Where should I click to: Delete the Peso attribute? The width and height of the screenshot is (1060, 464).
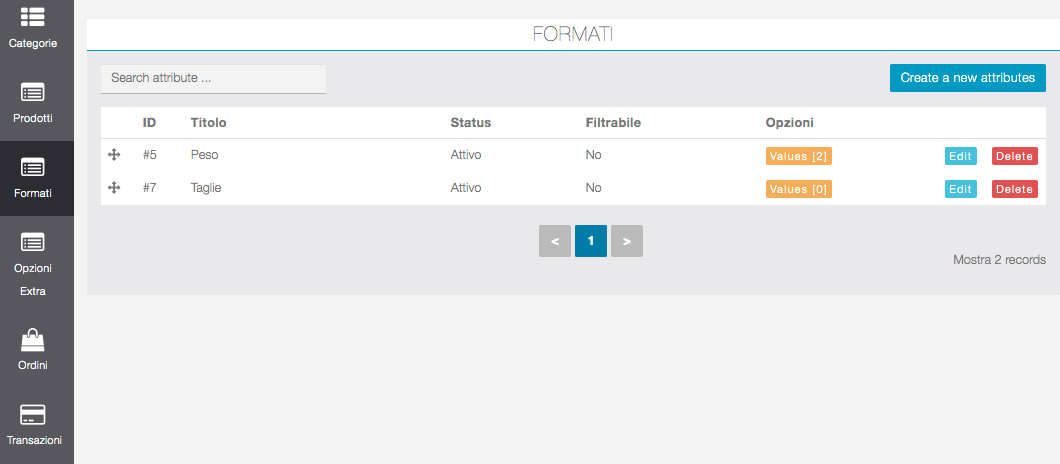click(1014, 156)
